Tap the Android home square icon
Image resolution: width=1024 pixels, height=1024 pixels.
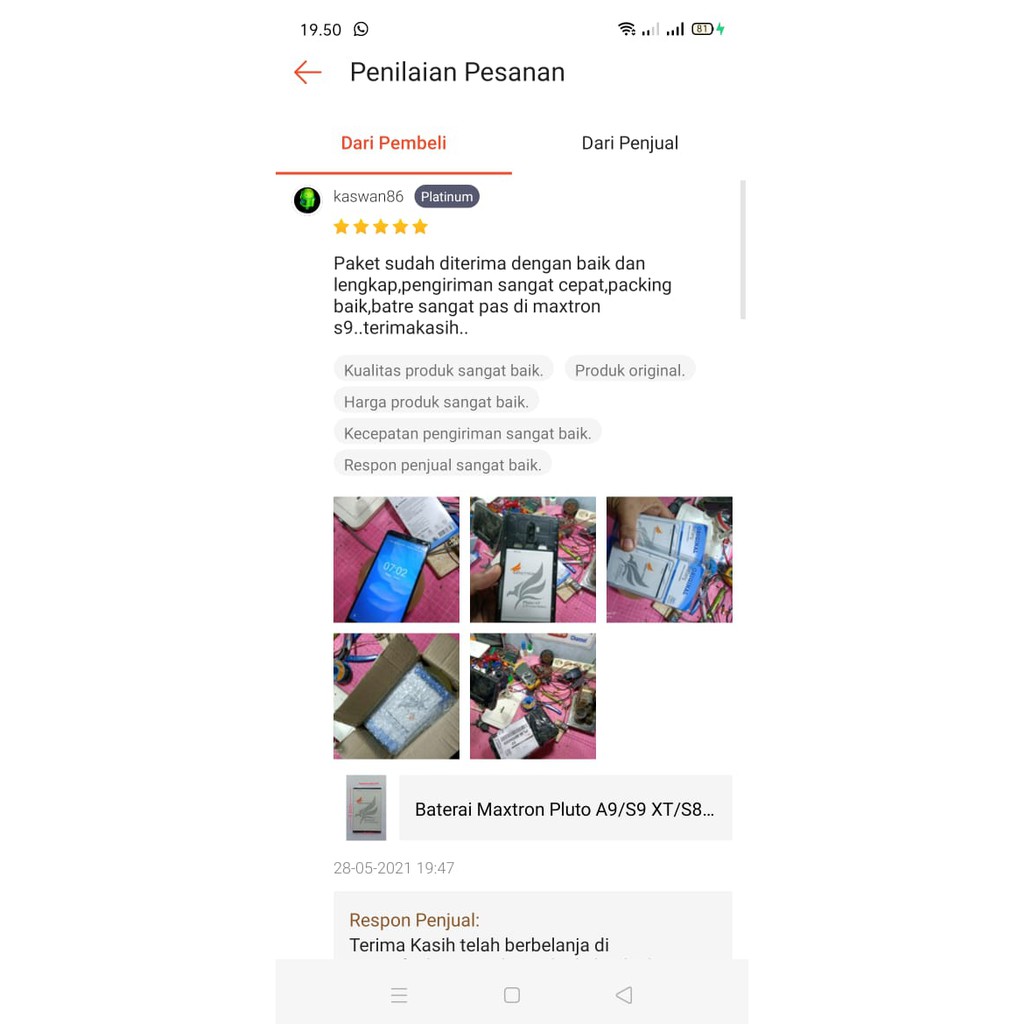pyautogui.click(x=512, y=995)
